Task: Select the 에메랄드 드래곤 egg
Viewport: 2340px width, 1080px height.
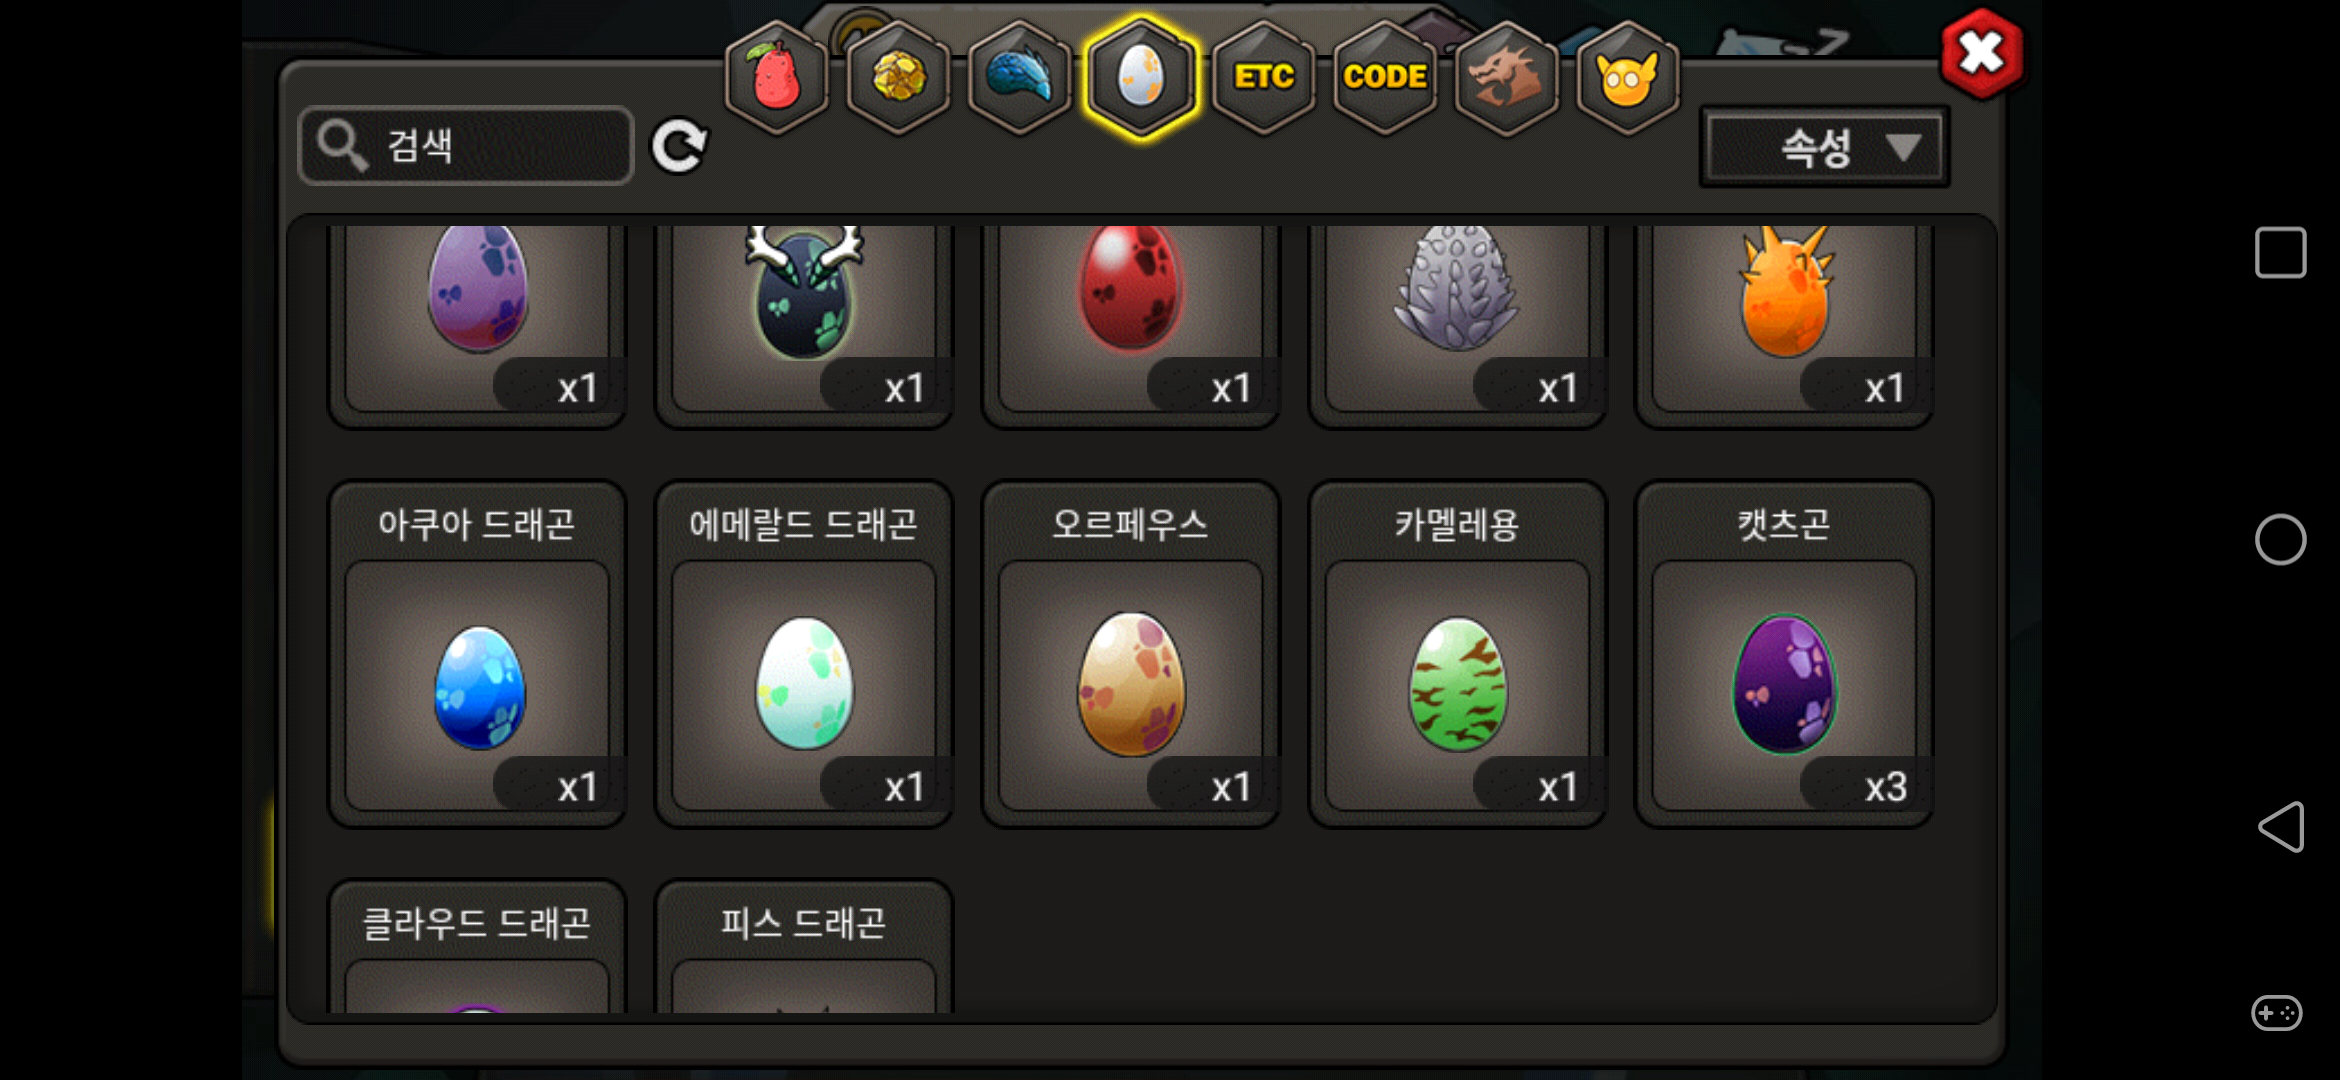Action: tap(804, 655)
